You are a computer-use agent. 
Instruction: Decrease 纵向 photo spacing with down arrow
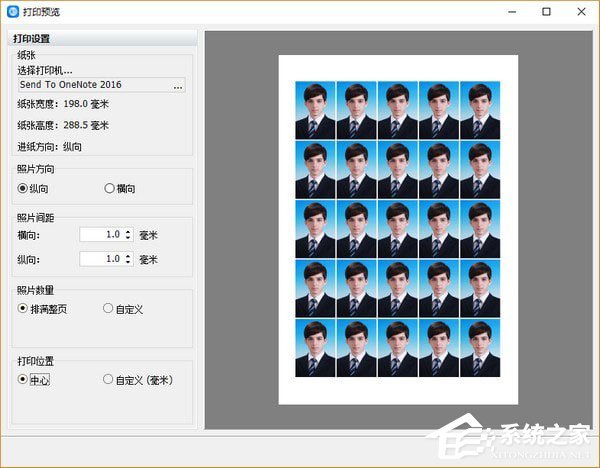pos(128,262)
